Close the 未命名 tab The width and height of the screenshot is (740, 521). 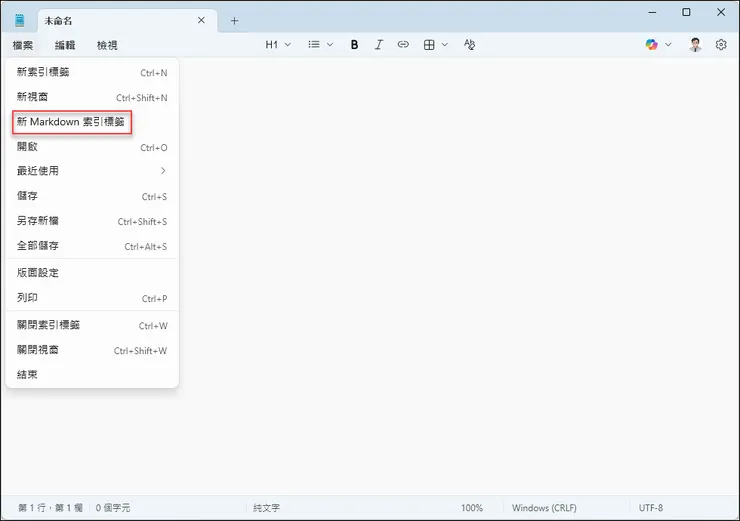point(201,20)
